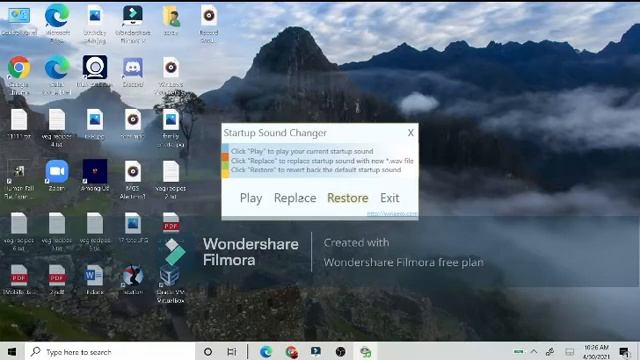Select the veg recipes 2 text file
The image size is (640, 360).
pyautogui.click(x=171, y=179)
